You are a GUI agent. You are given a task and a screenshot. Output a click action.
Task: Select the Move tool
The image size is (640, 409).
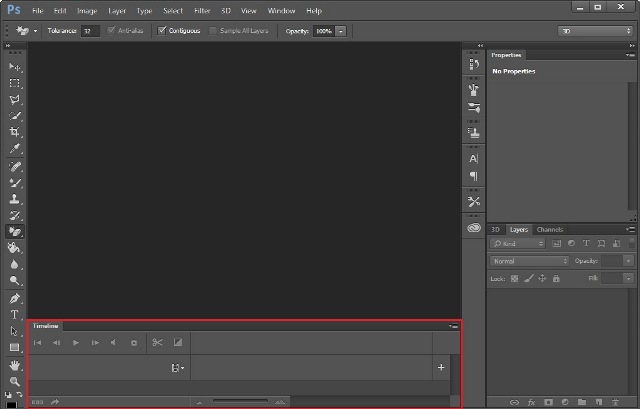(15, 67)
